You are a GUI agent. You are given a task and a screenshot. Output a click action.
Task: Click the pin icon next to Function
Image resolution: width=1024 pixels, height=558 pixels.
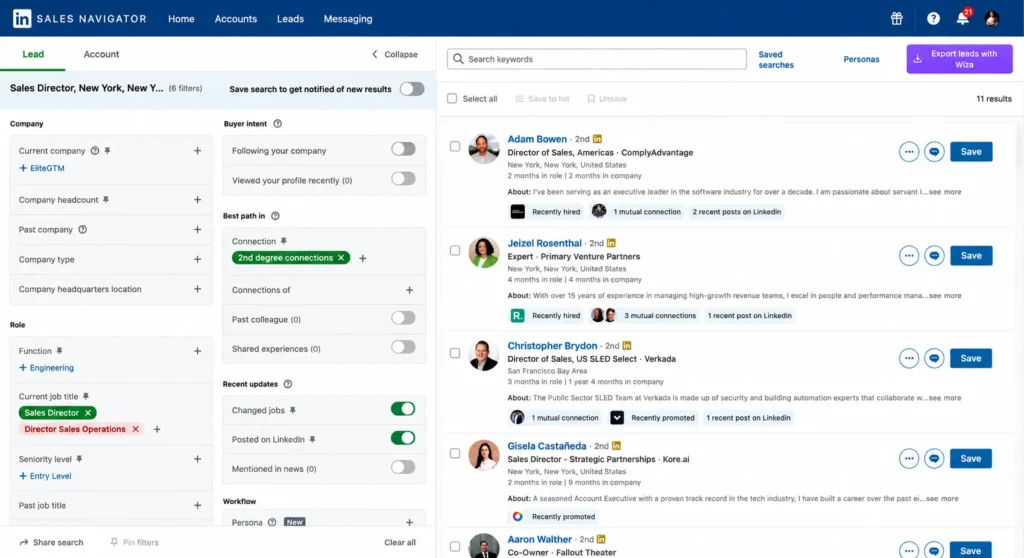click(59, 351)
